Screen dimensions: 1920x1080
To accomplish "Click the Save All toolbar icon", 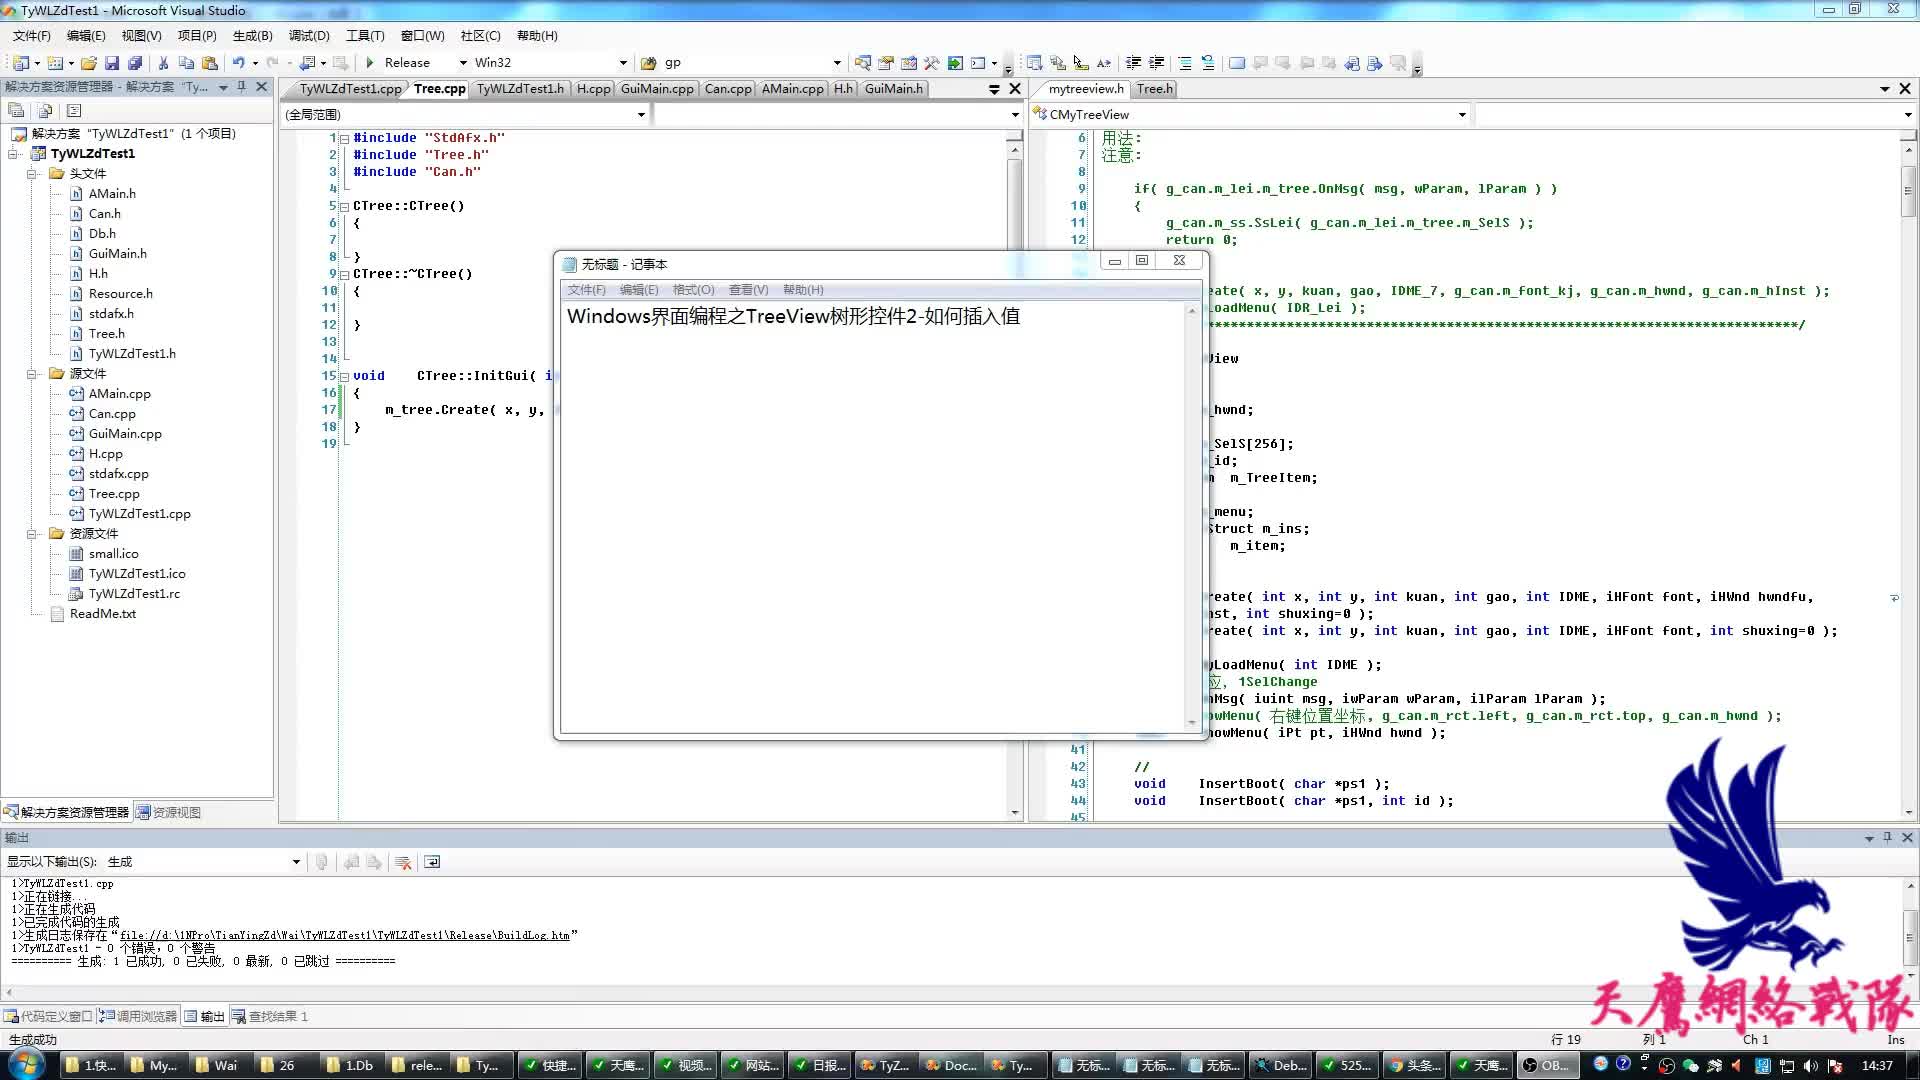I will [135, 63].
